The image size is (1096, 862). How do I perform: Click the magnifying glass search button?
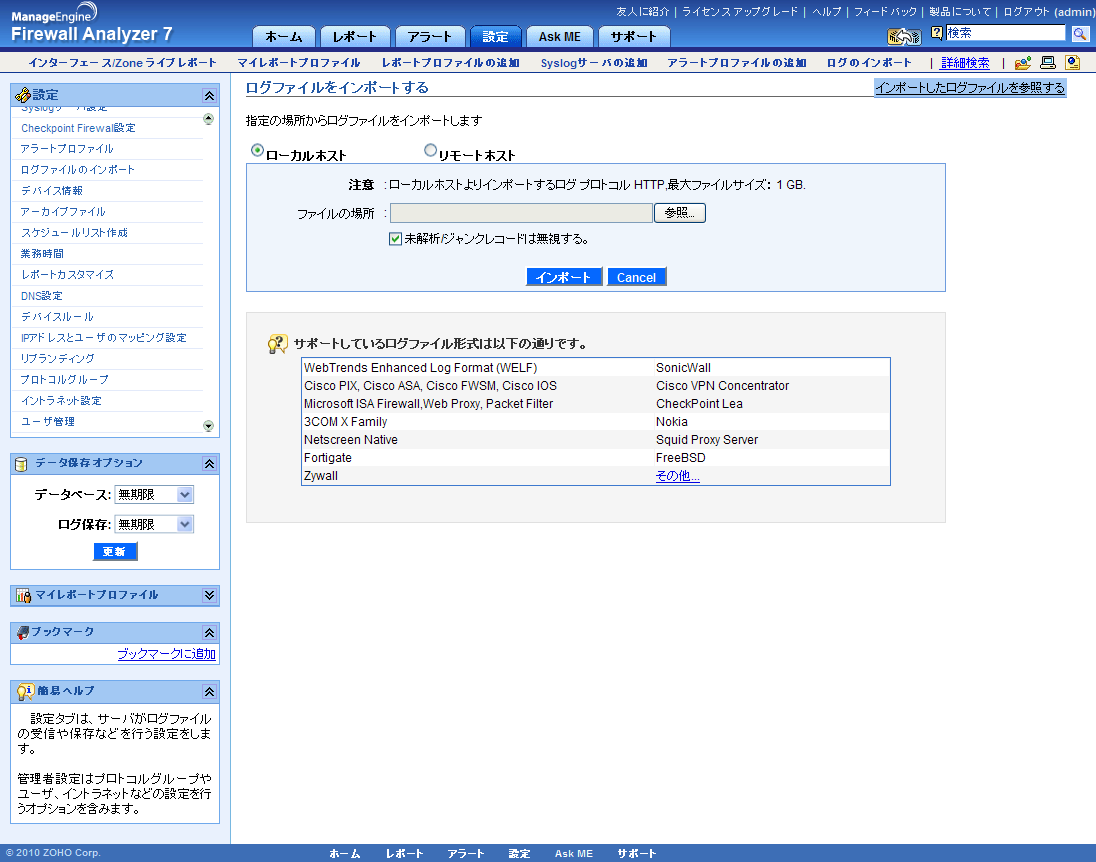tap(1079, 34)
